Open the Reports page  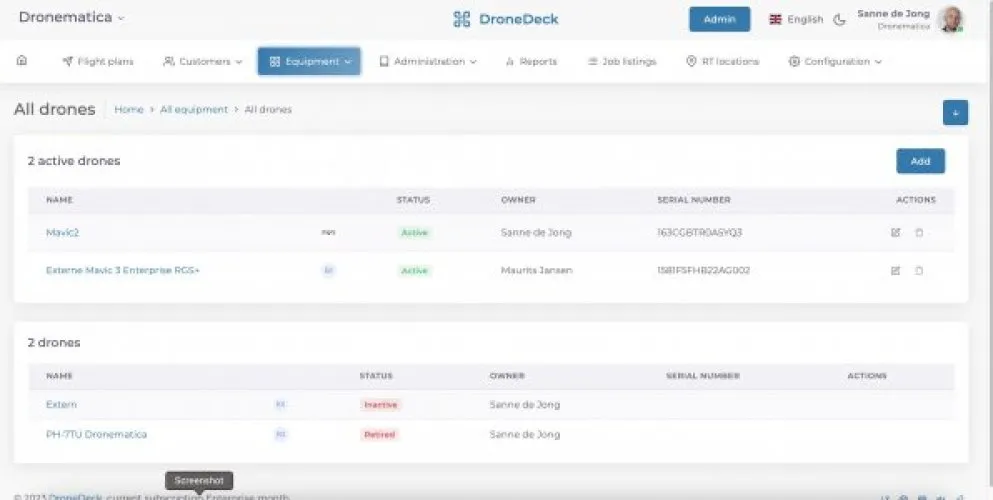coord(531,62)
